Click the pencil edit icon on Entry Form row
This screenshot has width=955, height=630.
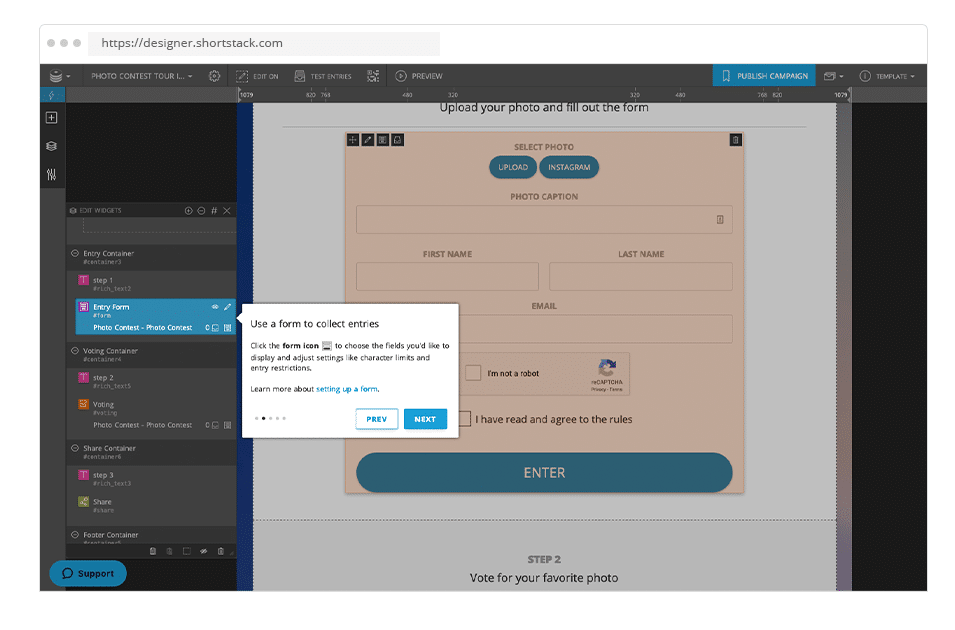pos(227,307)
